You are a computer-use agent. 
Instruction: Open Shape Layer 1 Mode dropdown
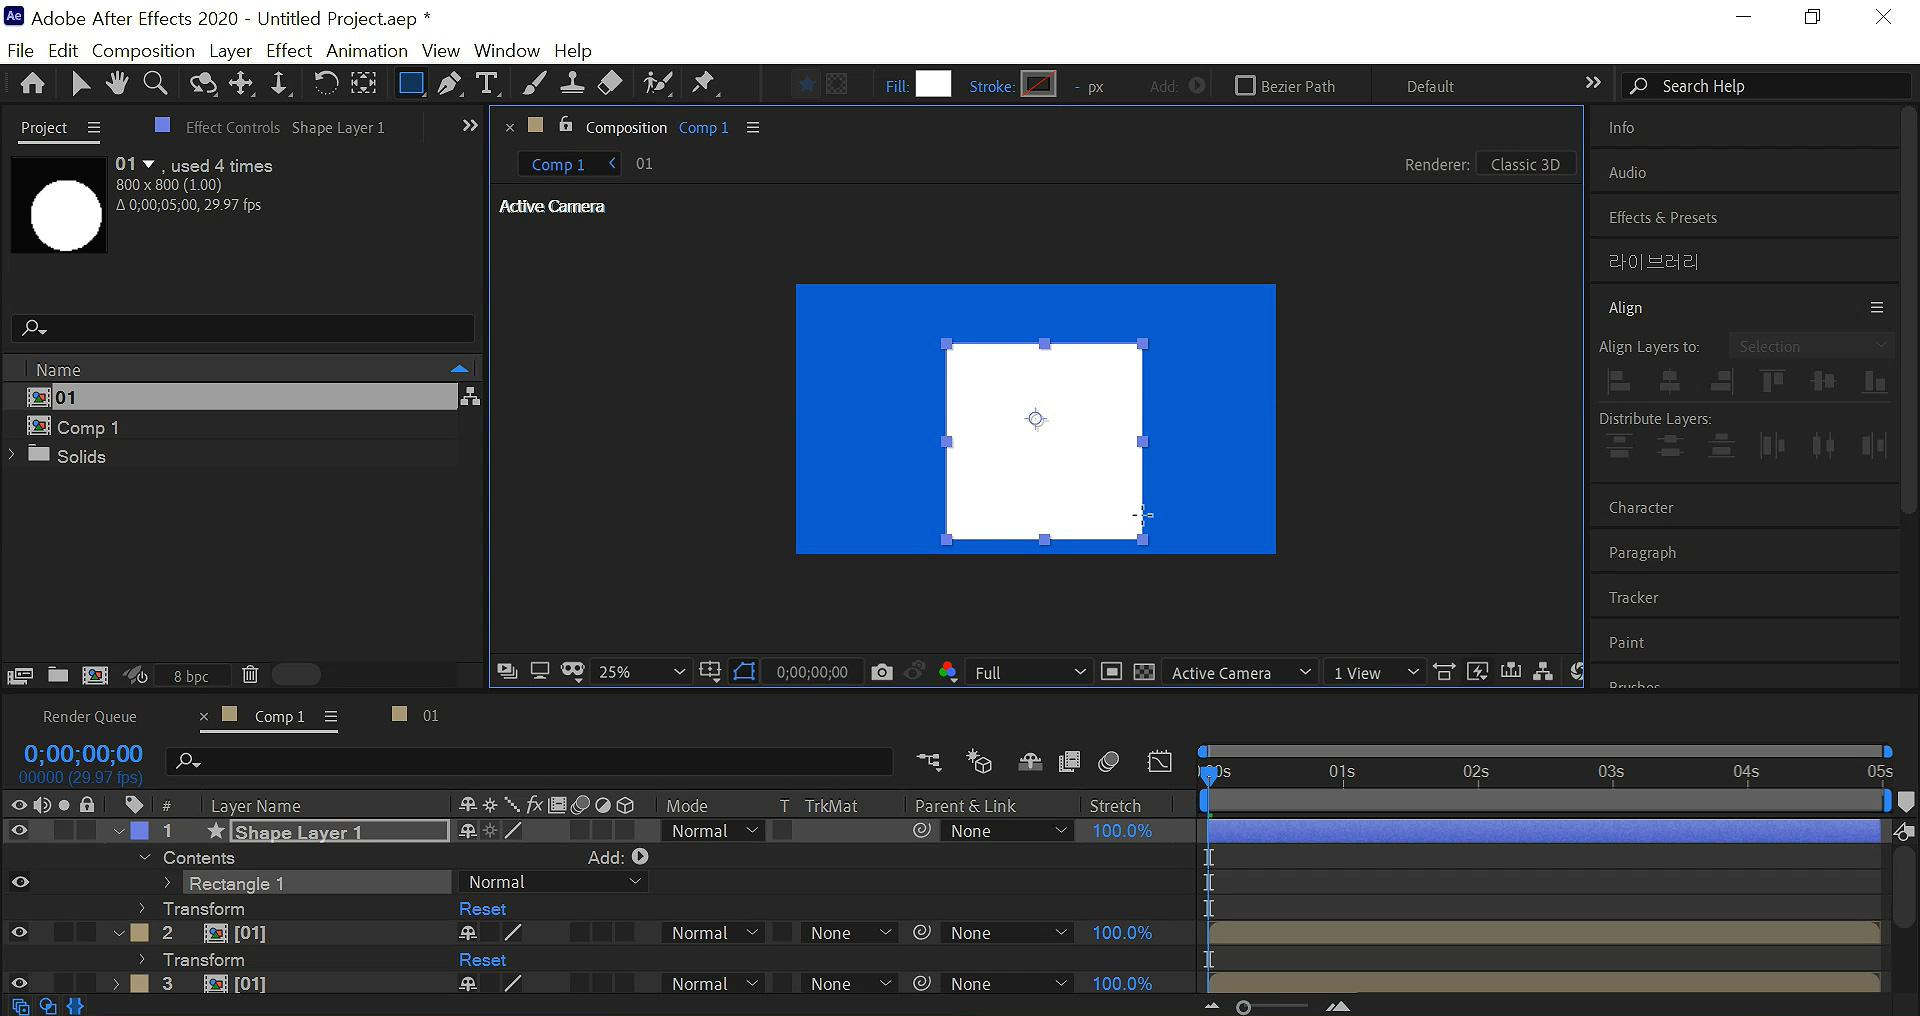click(714, 831)
